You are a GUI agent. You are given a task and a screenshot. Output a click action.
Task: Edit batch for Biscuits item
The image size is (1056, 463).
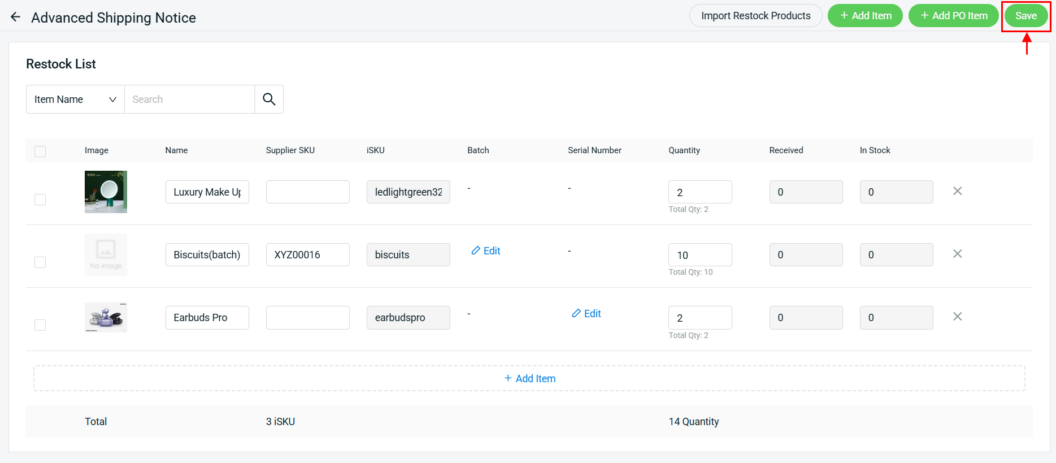[x=486, y=251]
